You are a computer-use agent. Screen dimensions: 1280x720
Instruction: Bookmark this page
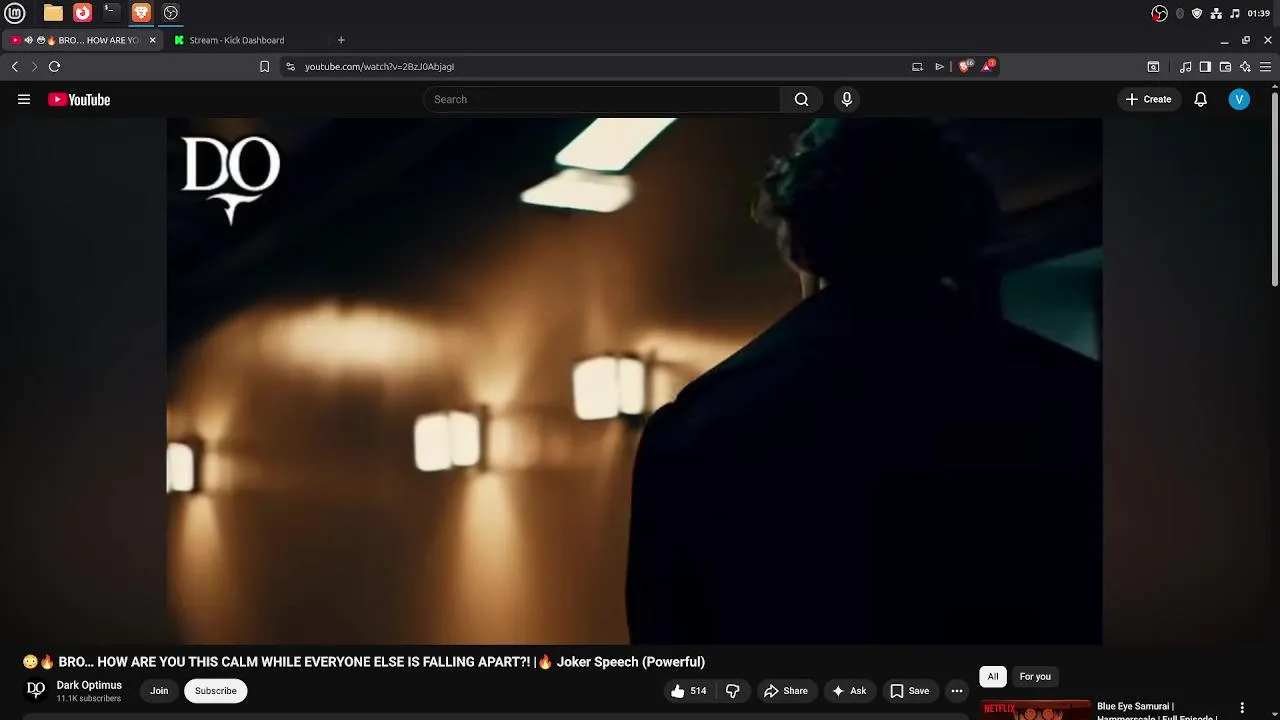264,67
